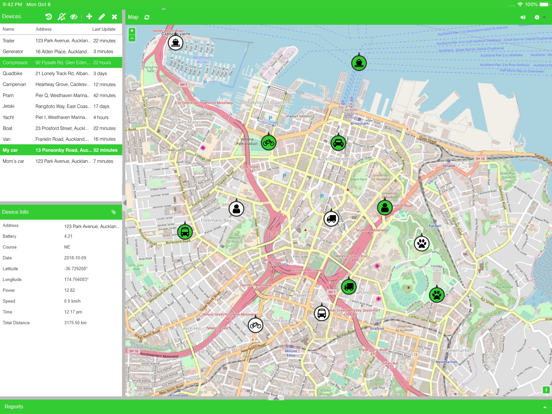Select the Trailer device row
Screen dimensions: 552x414
click(x=61, y=40)
